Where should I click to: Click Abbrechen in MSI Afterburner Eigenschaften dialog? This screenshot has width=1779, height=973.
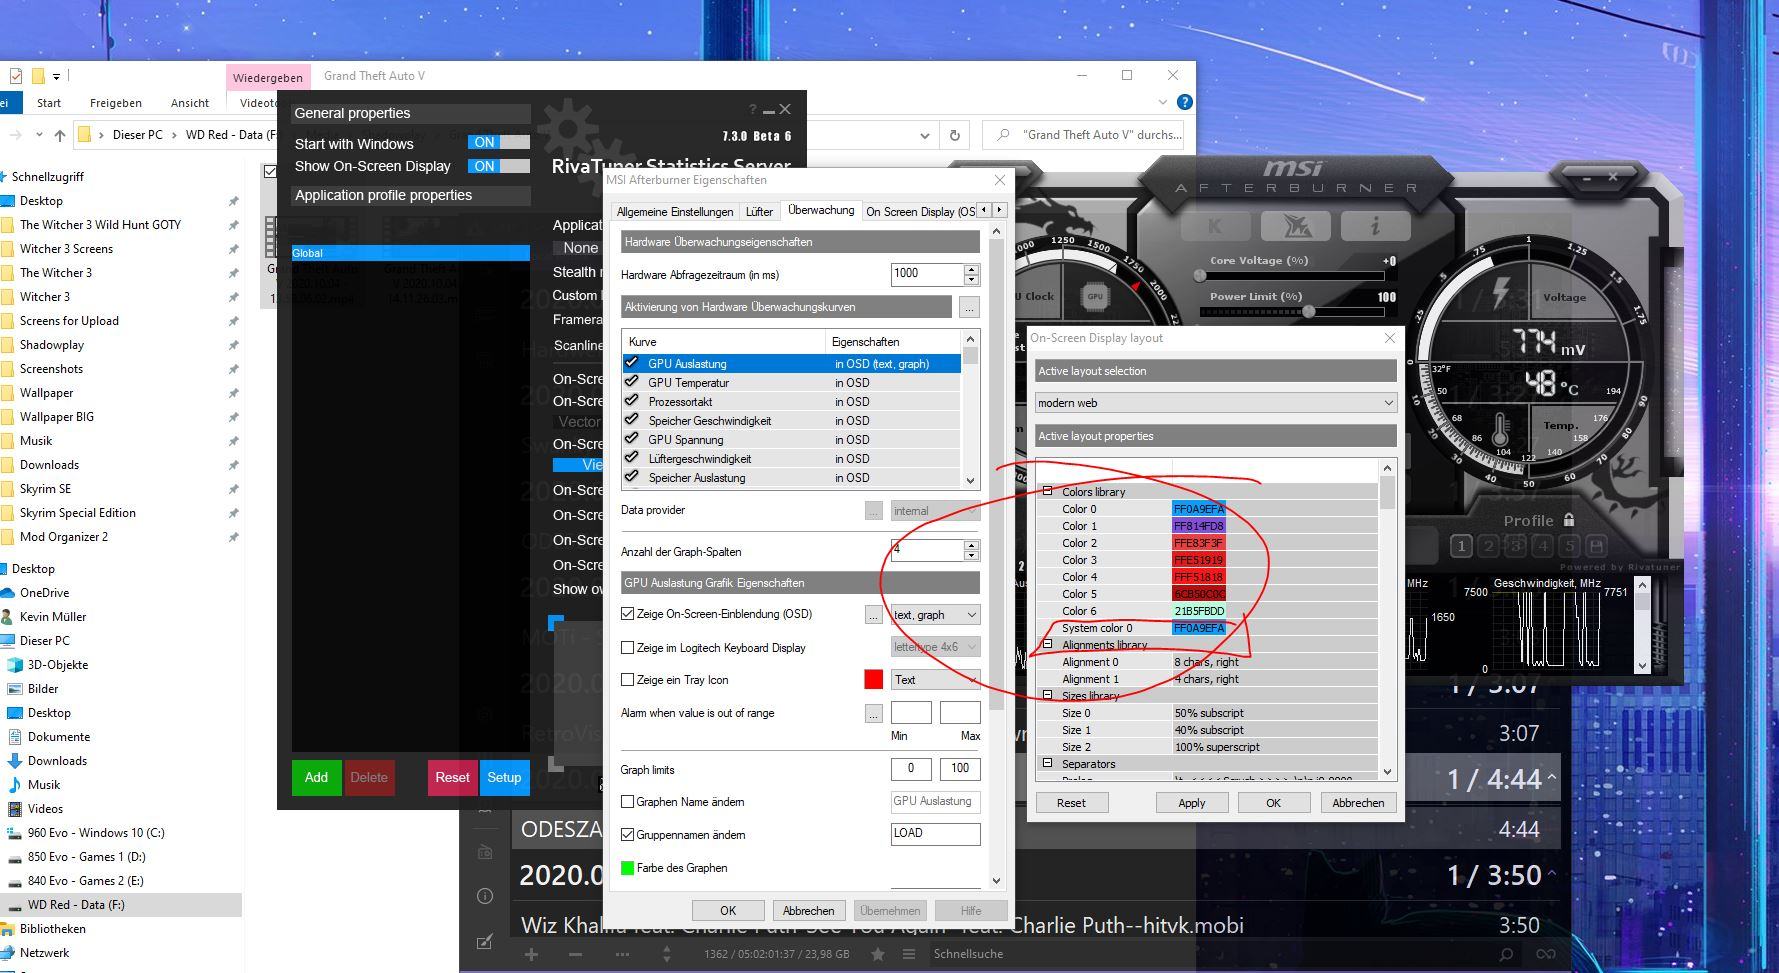808,911
